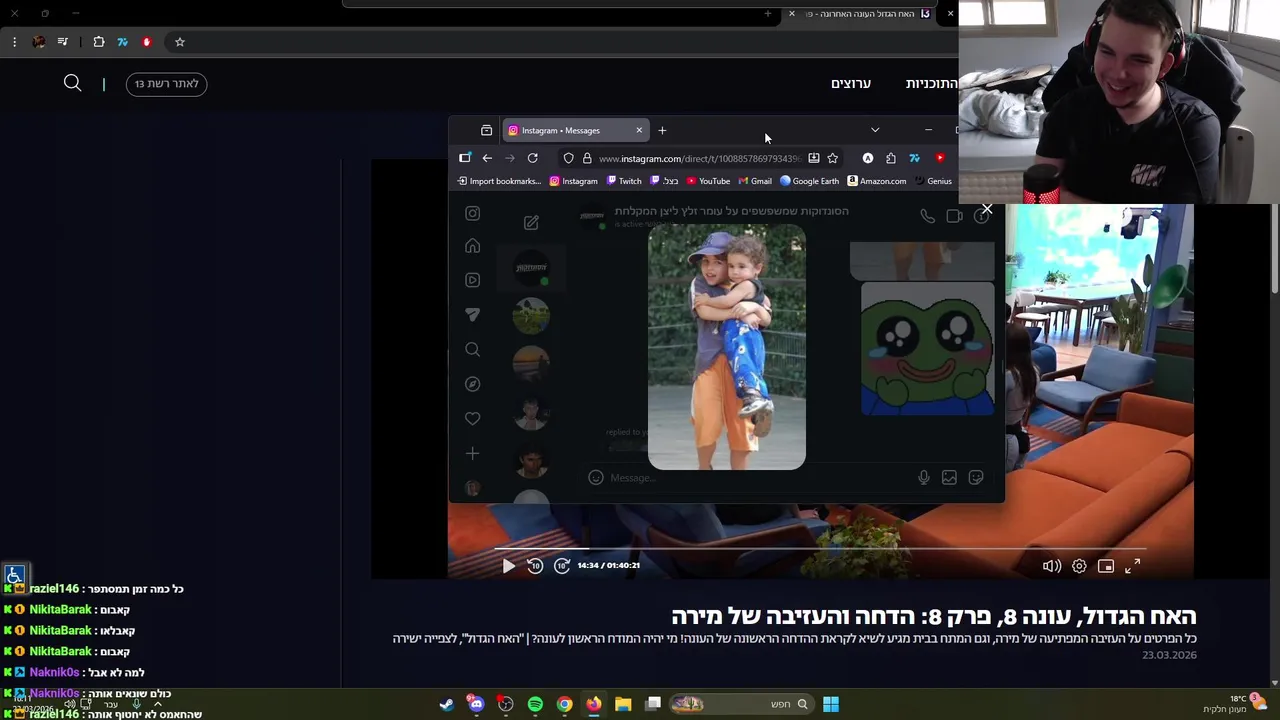Open site search magnifier in the header
Image resolution: width=1280 pixels, height=720 pixels.
click(x=72, y=83)
